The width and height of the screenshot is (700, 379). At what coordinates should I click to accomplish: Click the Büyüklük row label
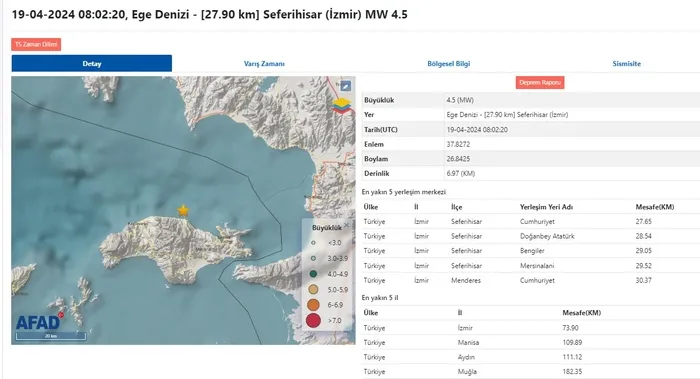click(379, 100)
